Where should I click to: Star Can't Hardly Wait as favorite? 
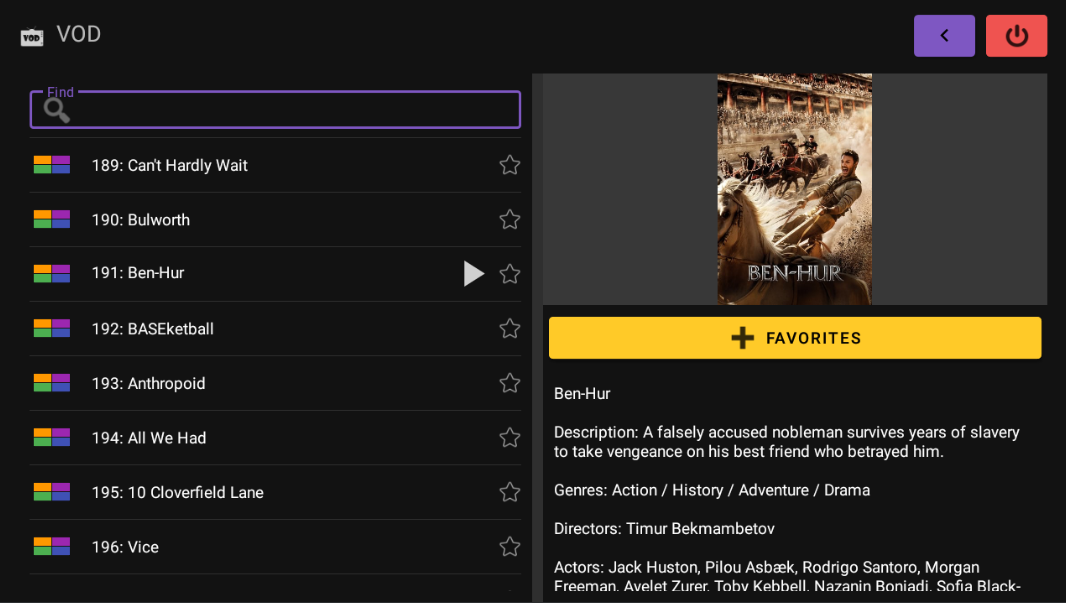pyautogui.click(x=510, y=165)
